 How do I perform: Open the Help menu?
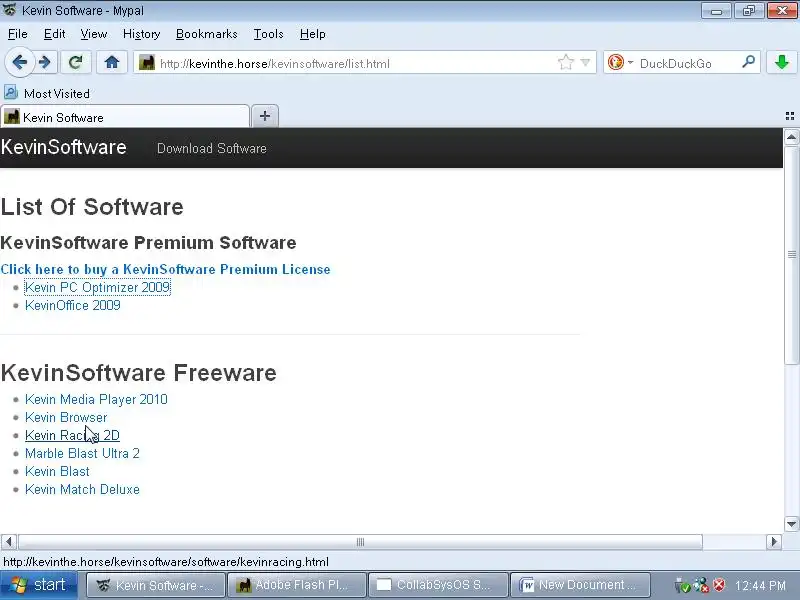pyautogui.click(x=312, y=34)
